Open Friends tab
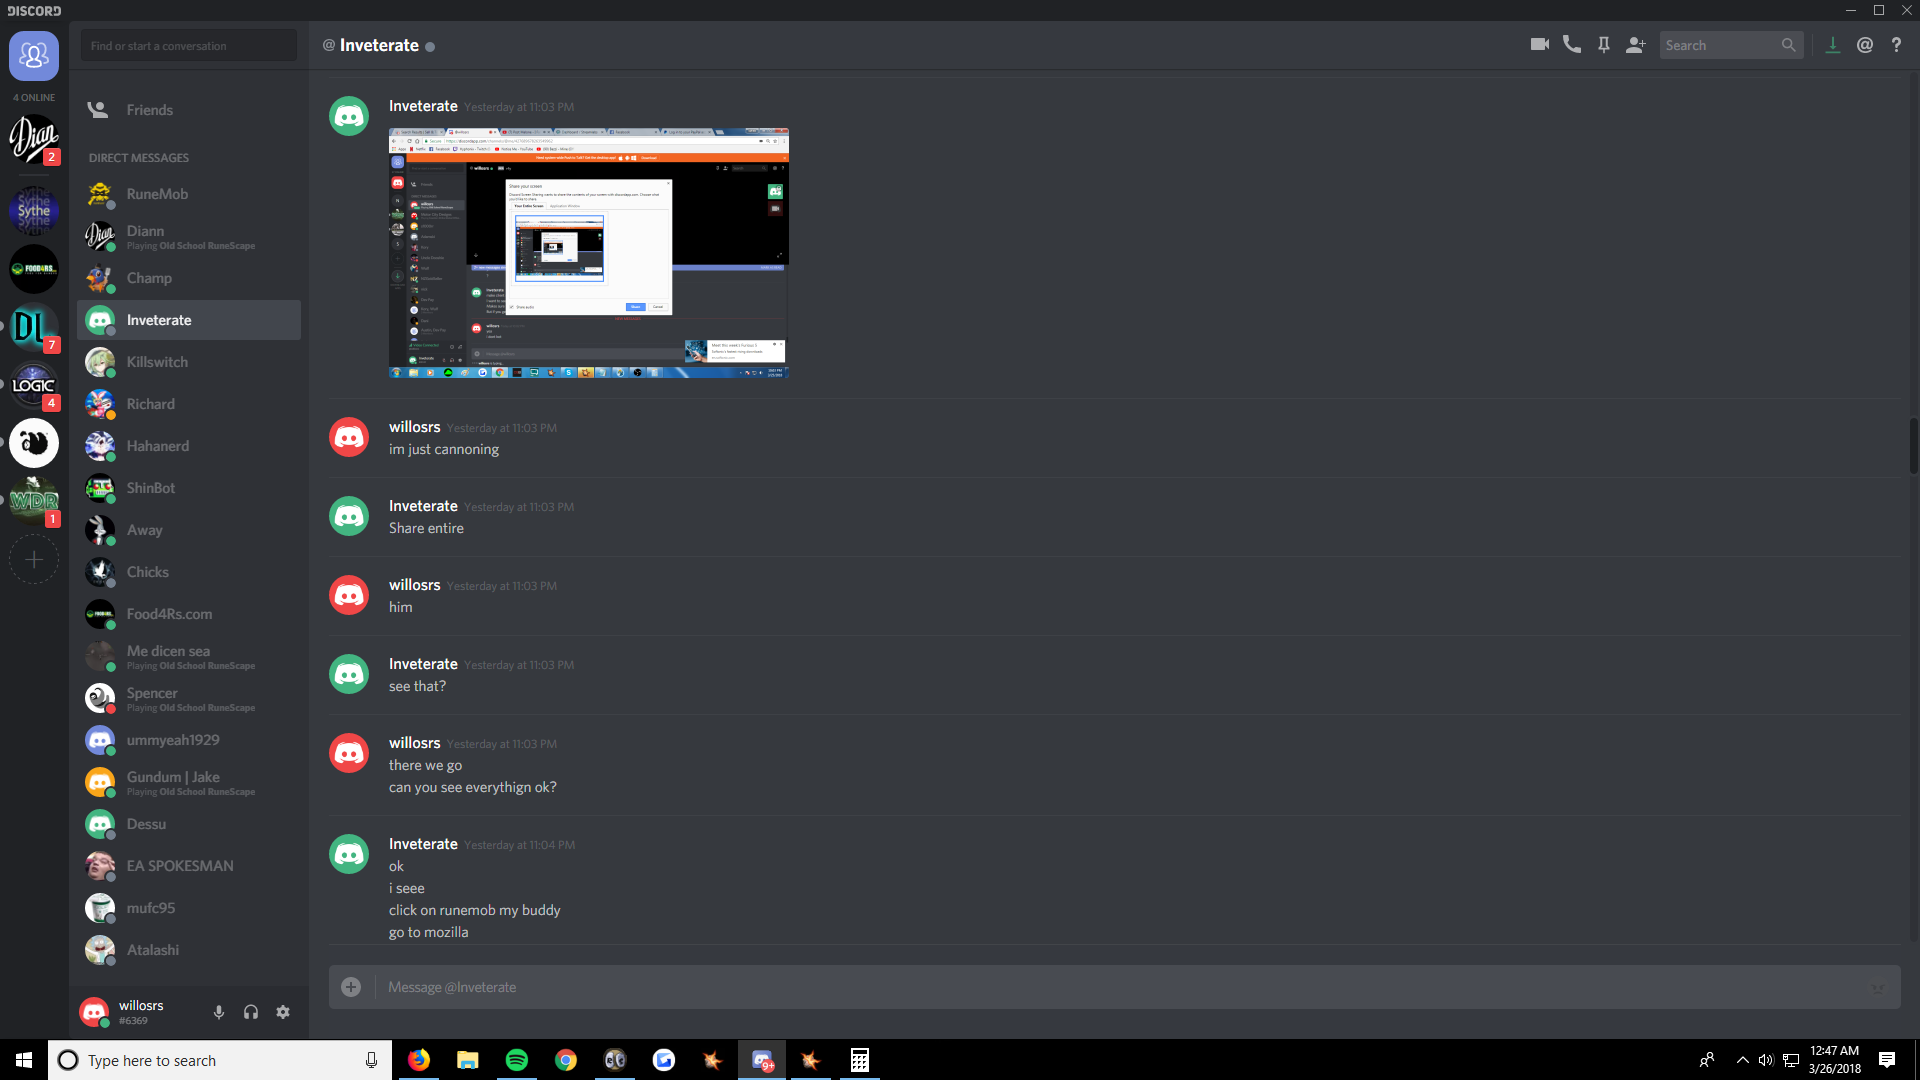Image resolution: width=1920 pixels, height=1080 pixels. point(150,110)
